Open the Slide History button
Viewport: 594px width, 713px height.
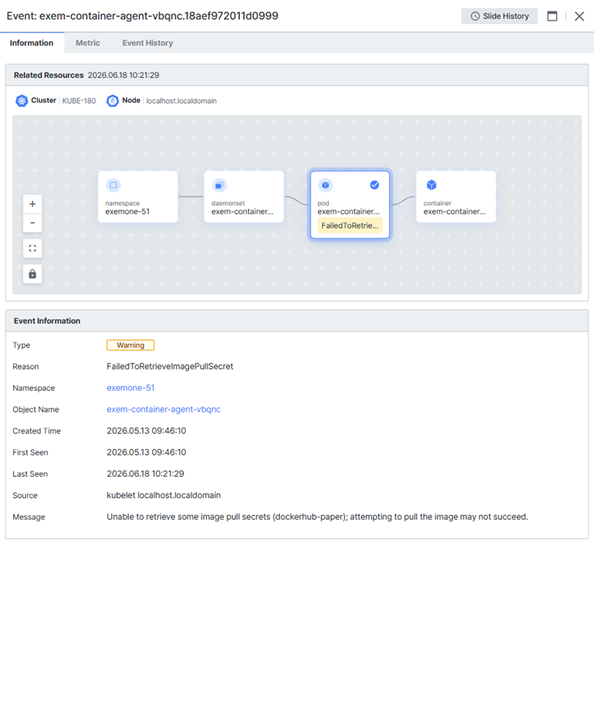click(499, 16)
